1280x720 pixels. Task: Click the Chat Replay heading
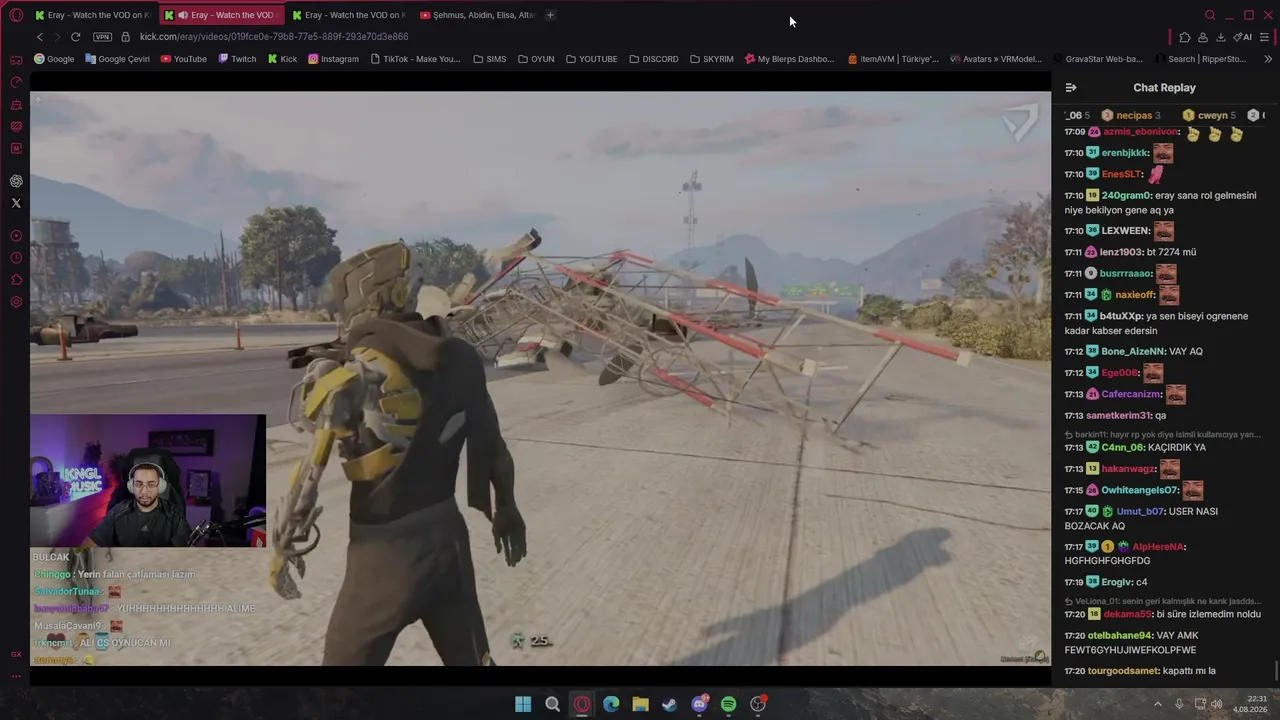[x=1164, y=88]
